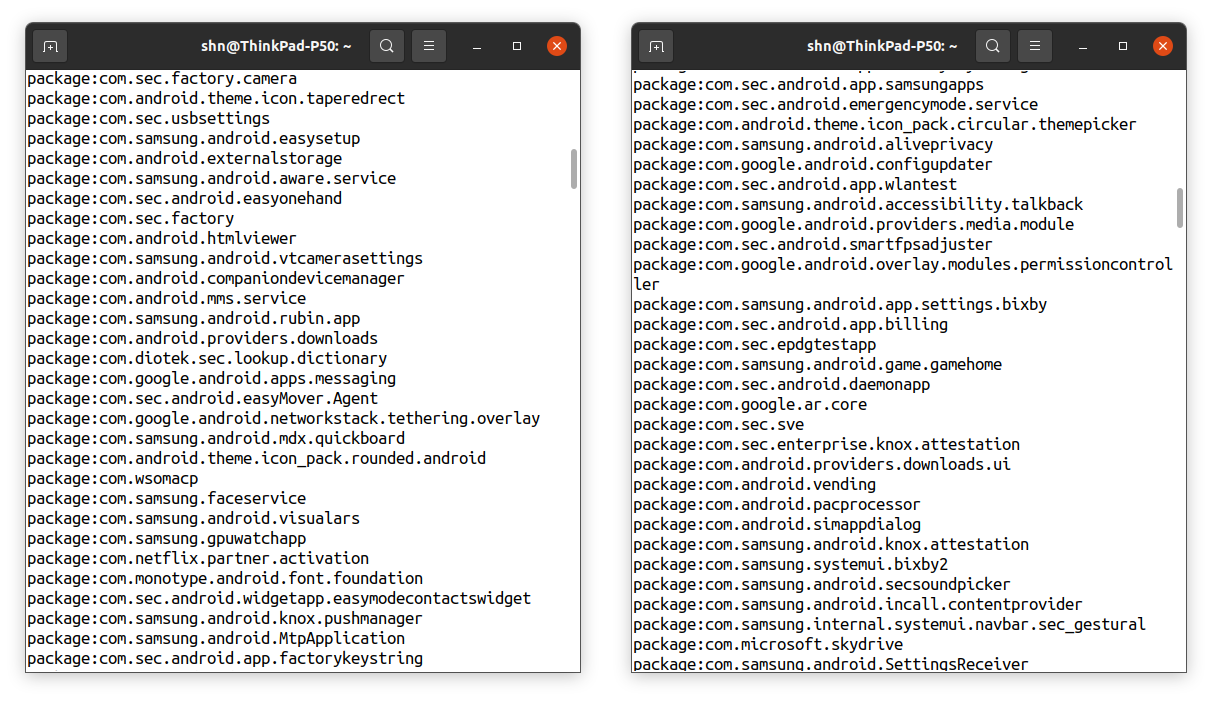Click the scrollbar thumb in the right terminal

click(1180, 207)
